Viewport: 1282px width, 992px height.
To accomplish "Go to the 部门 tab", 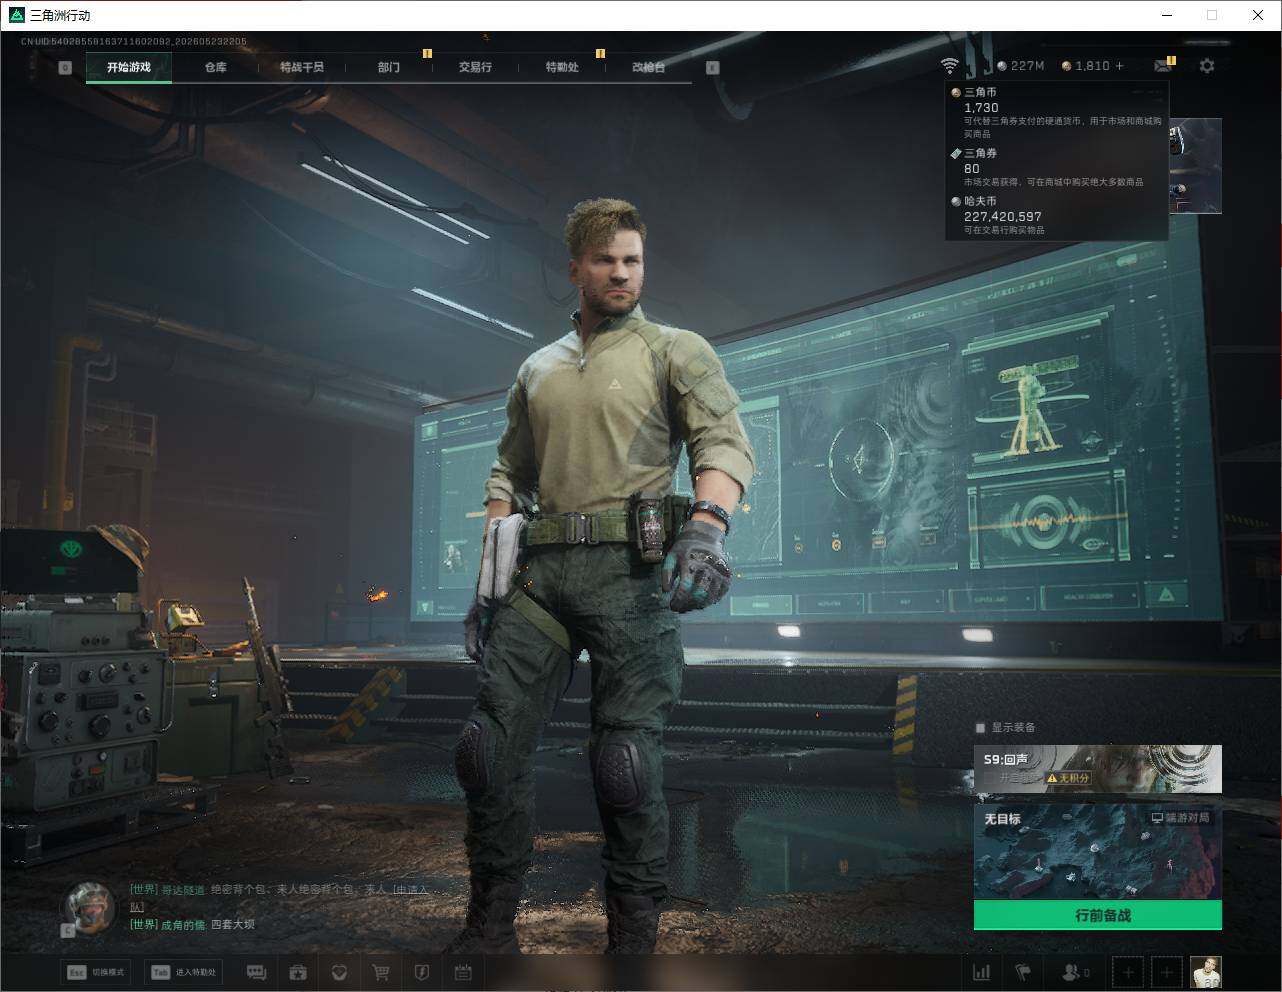I will point(388,67).
